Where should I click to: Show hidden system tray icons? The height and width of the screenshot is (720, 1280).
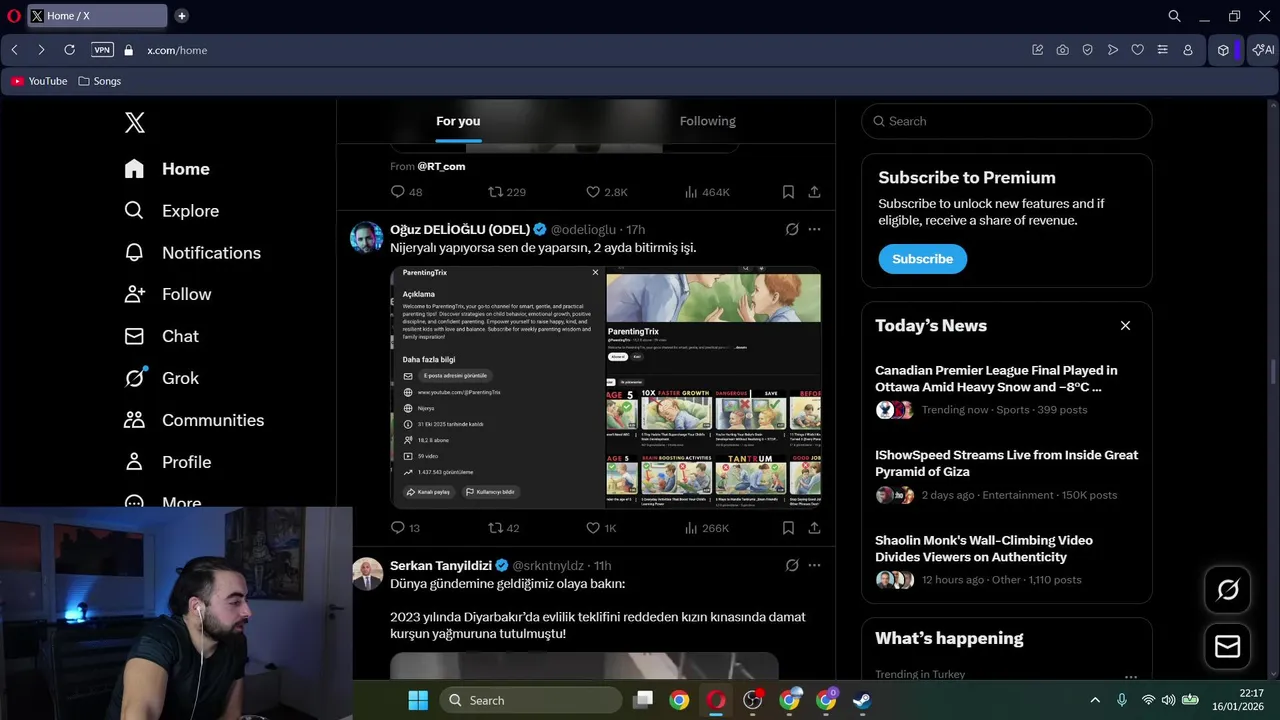[1095, 700]
